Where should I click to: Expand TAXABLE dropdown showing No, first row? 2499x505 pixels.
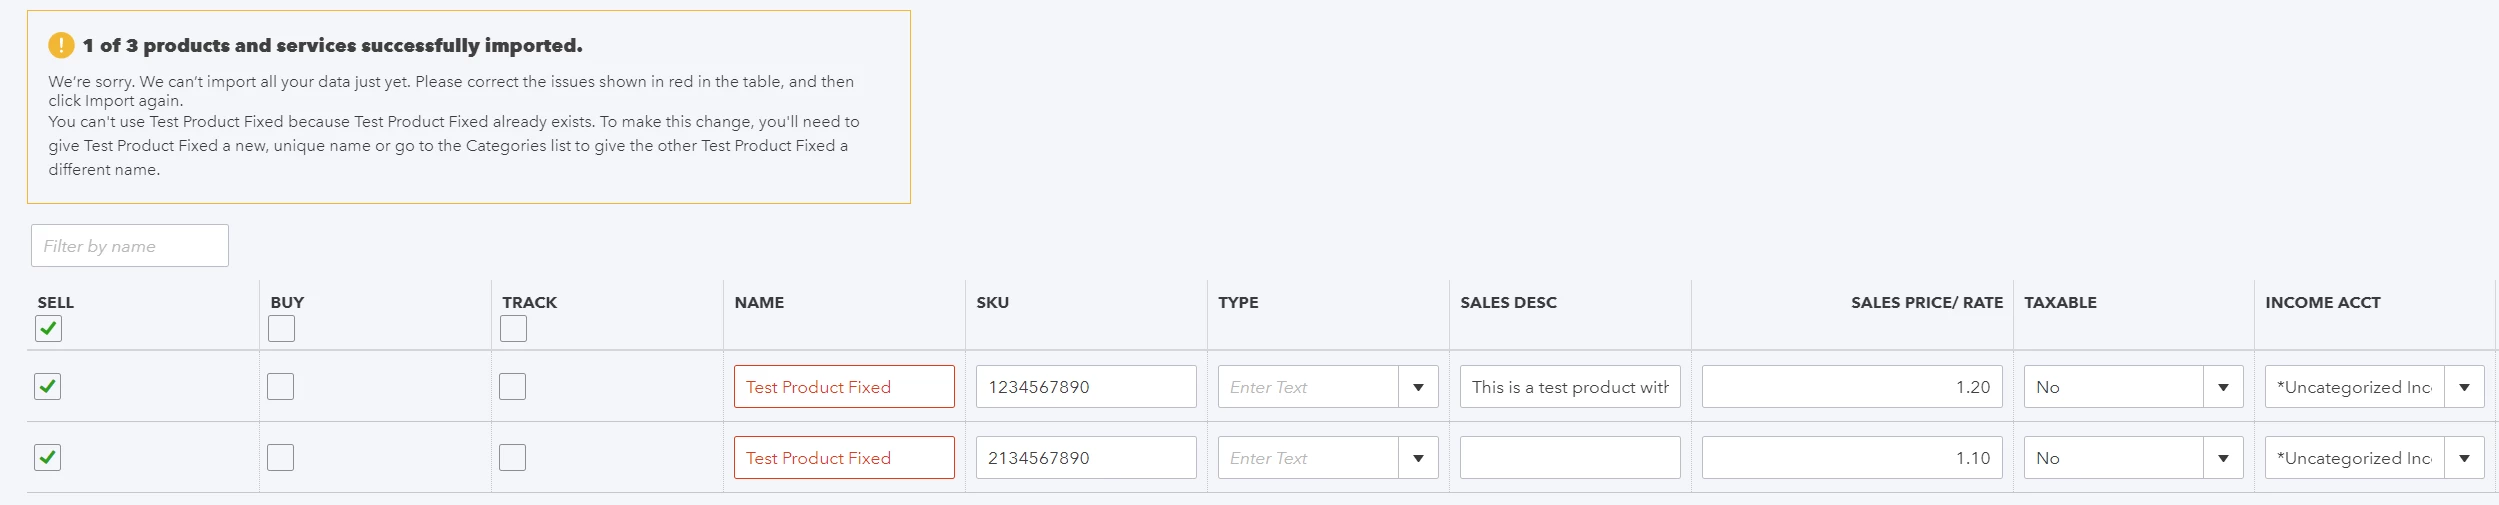[2223, 387]
